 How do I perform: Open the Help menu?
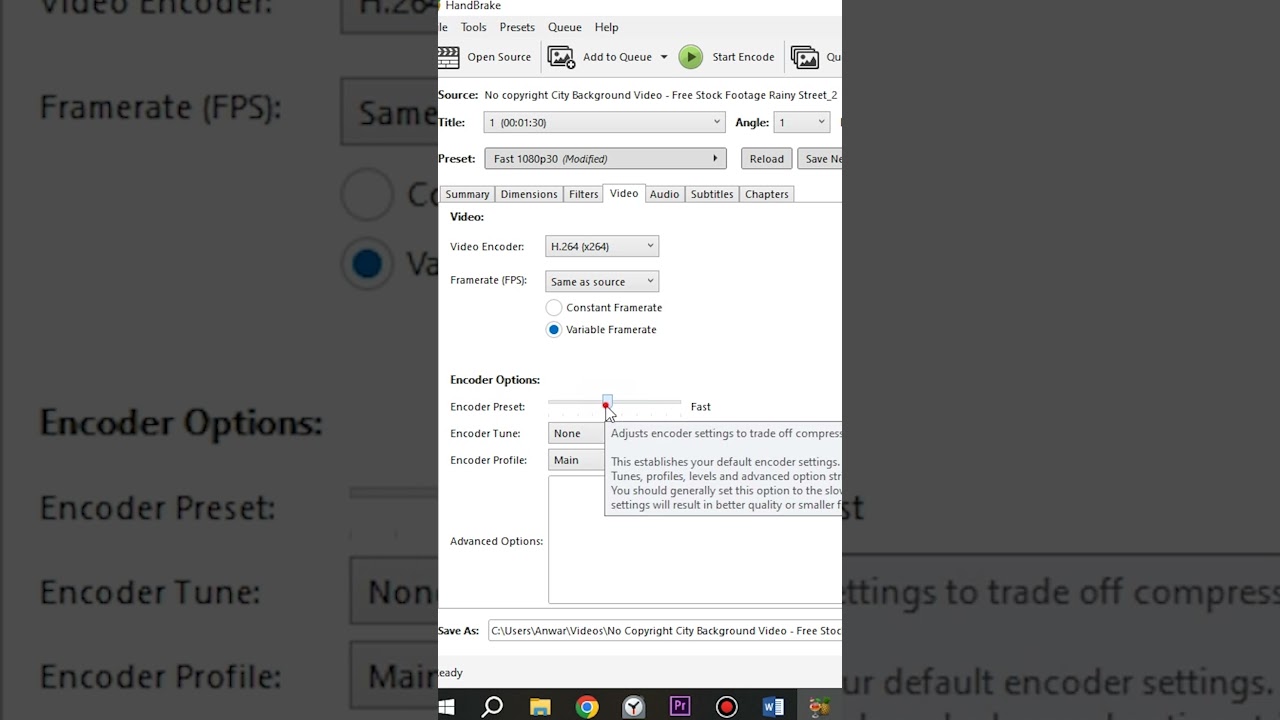(606, 27)
